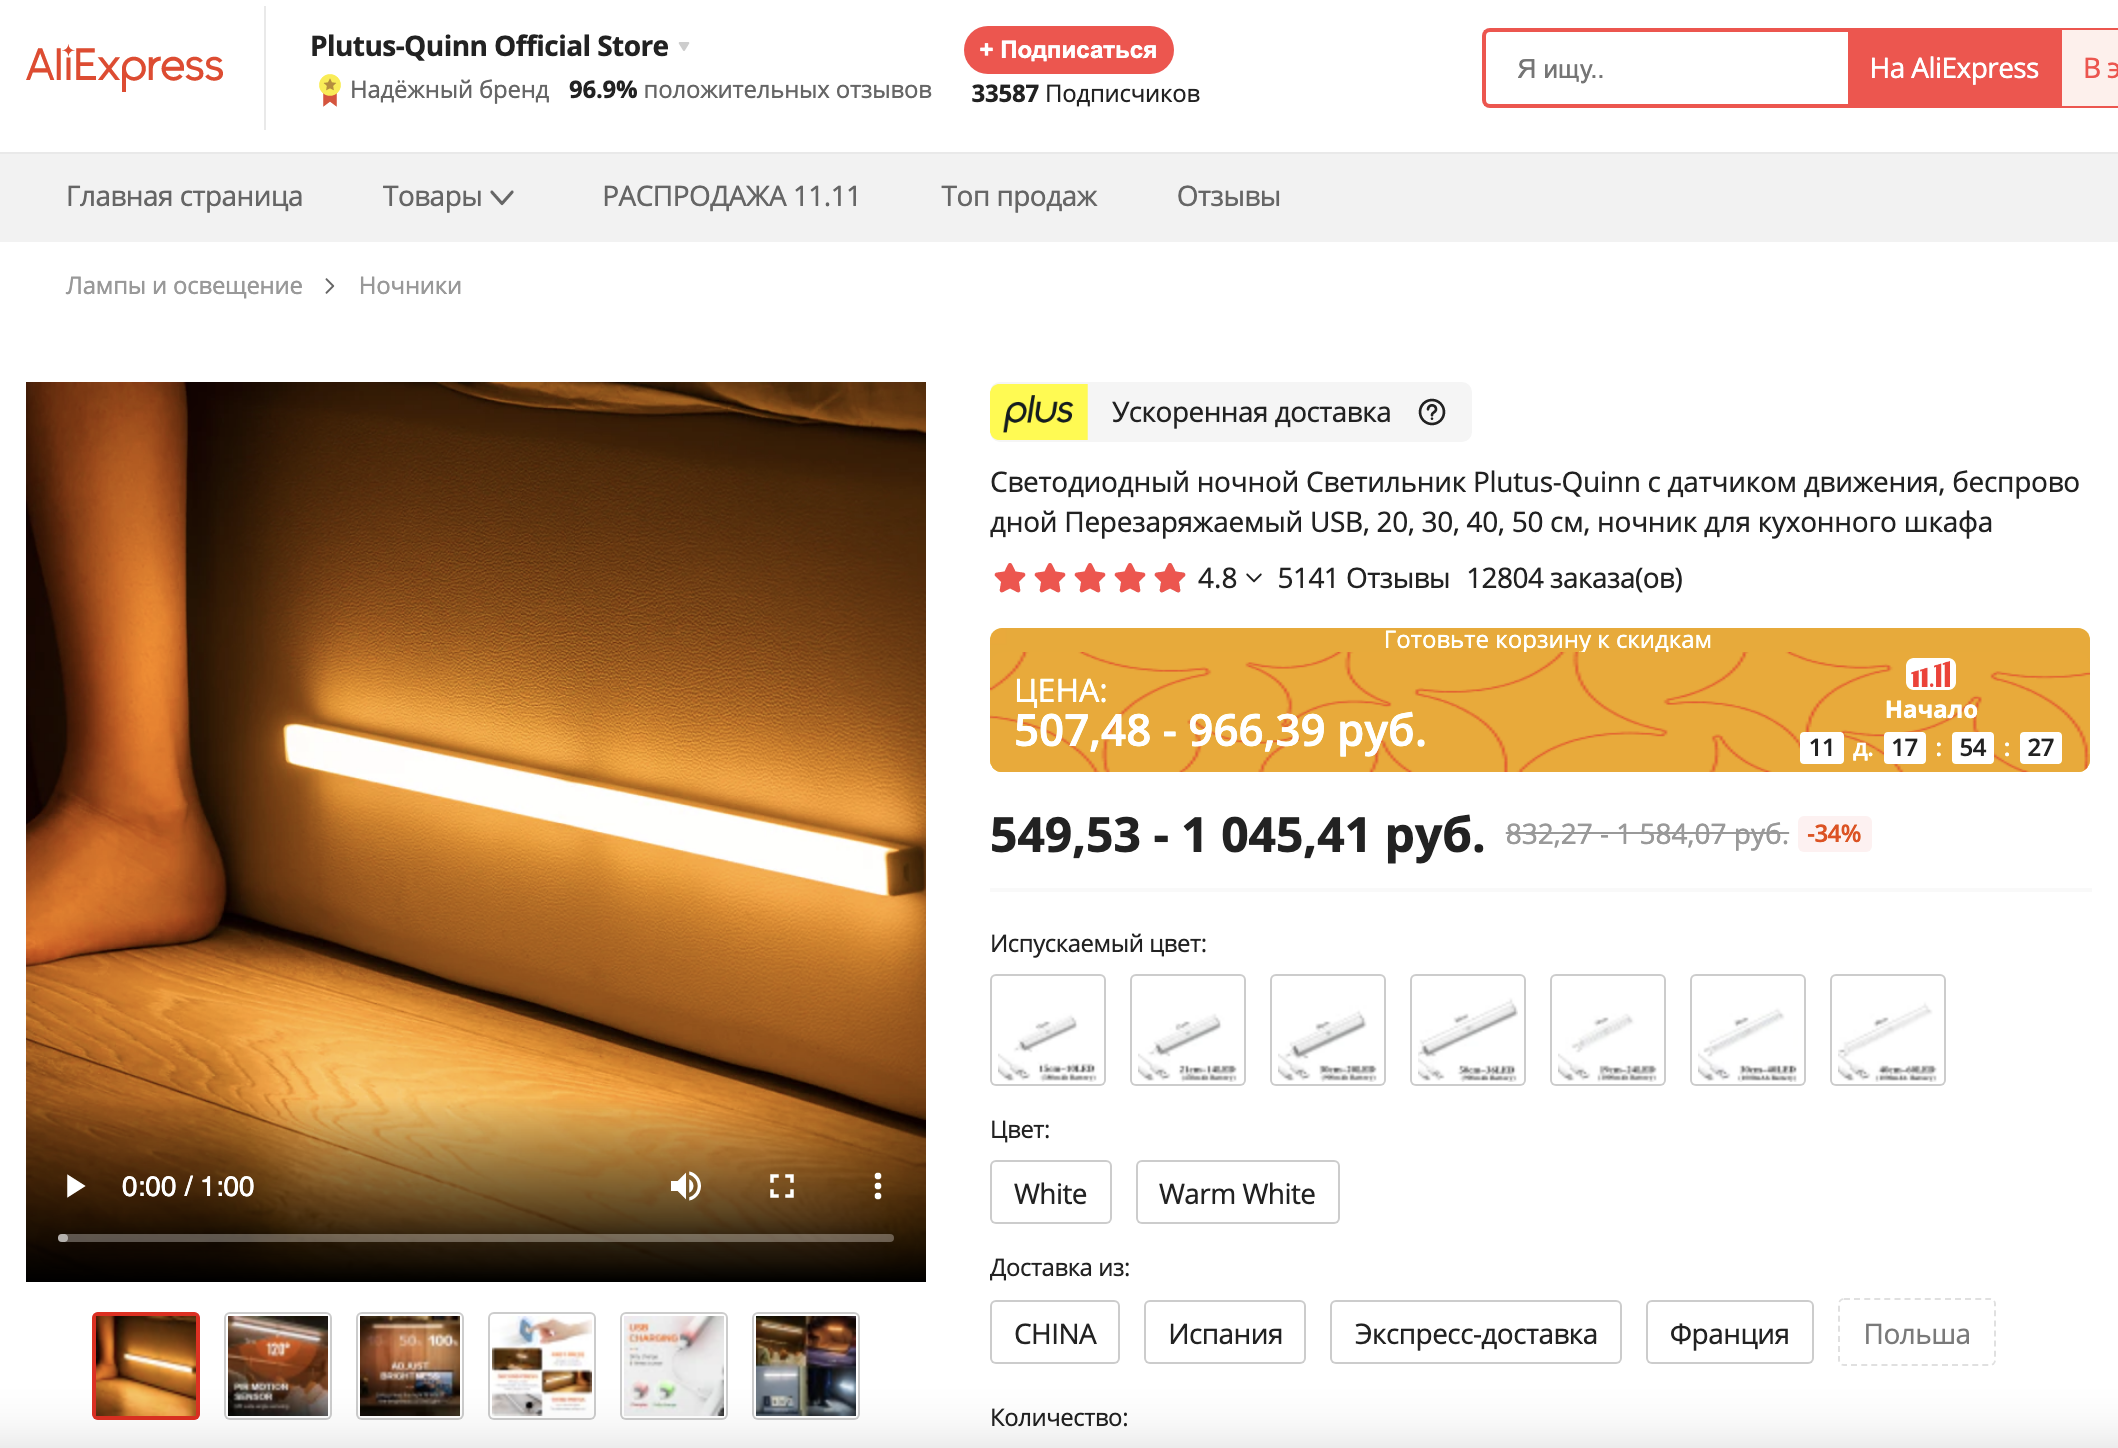Click the red sale chart icon
Viewport: 2118px width, 1448px height.
[x=1930, y=674]
